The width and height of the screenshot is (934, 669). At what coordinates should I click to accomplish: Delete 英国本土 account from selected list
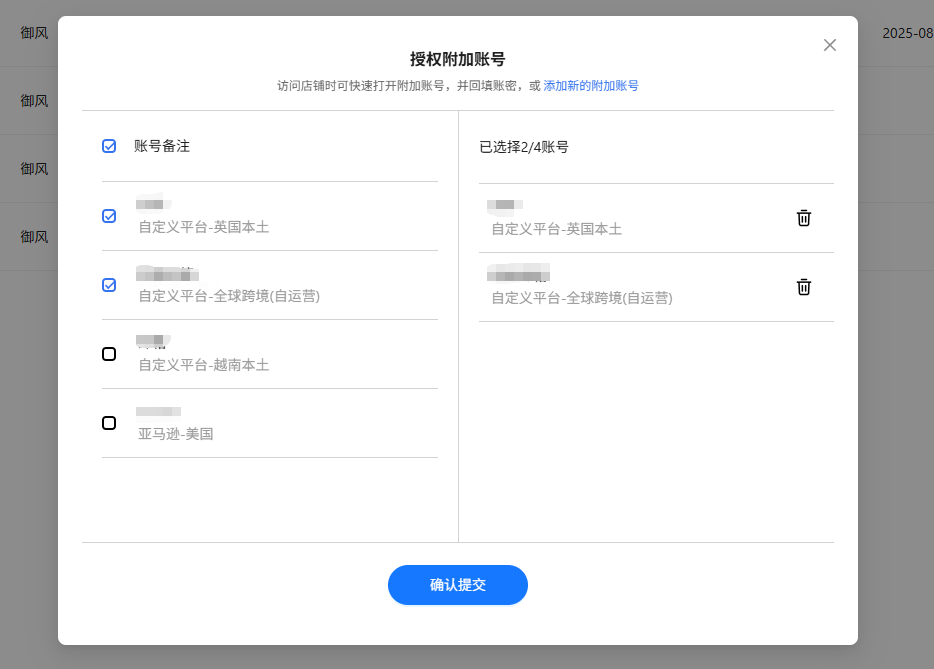(x=803, y=218)
